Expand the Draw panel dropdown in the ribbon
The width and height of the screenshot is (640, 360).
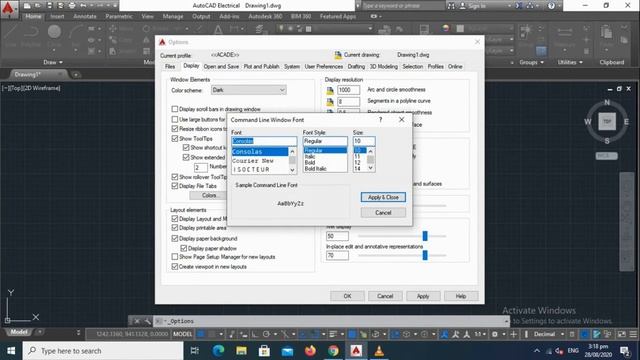(x=53, y=62)
